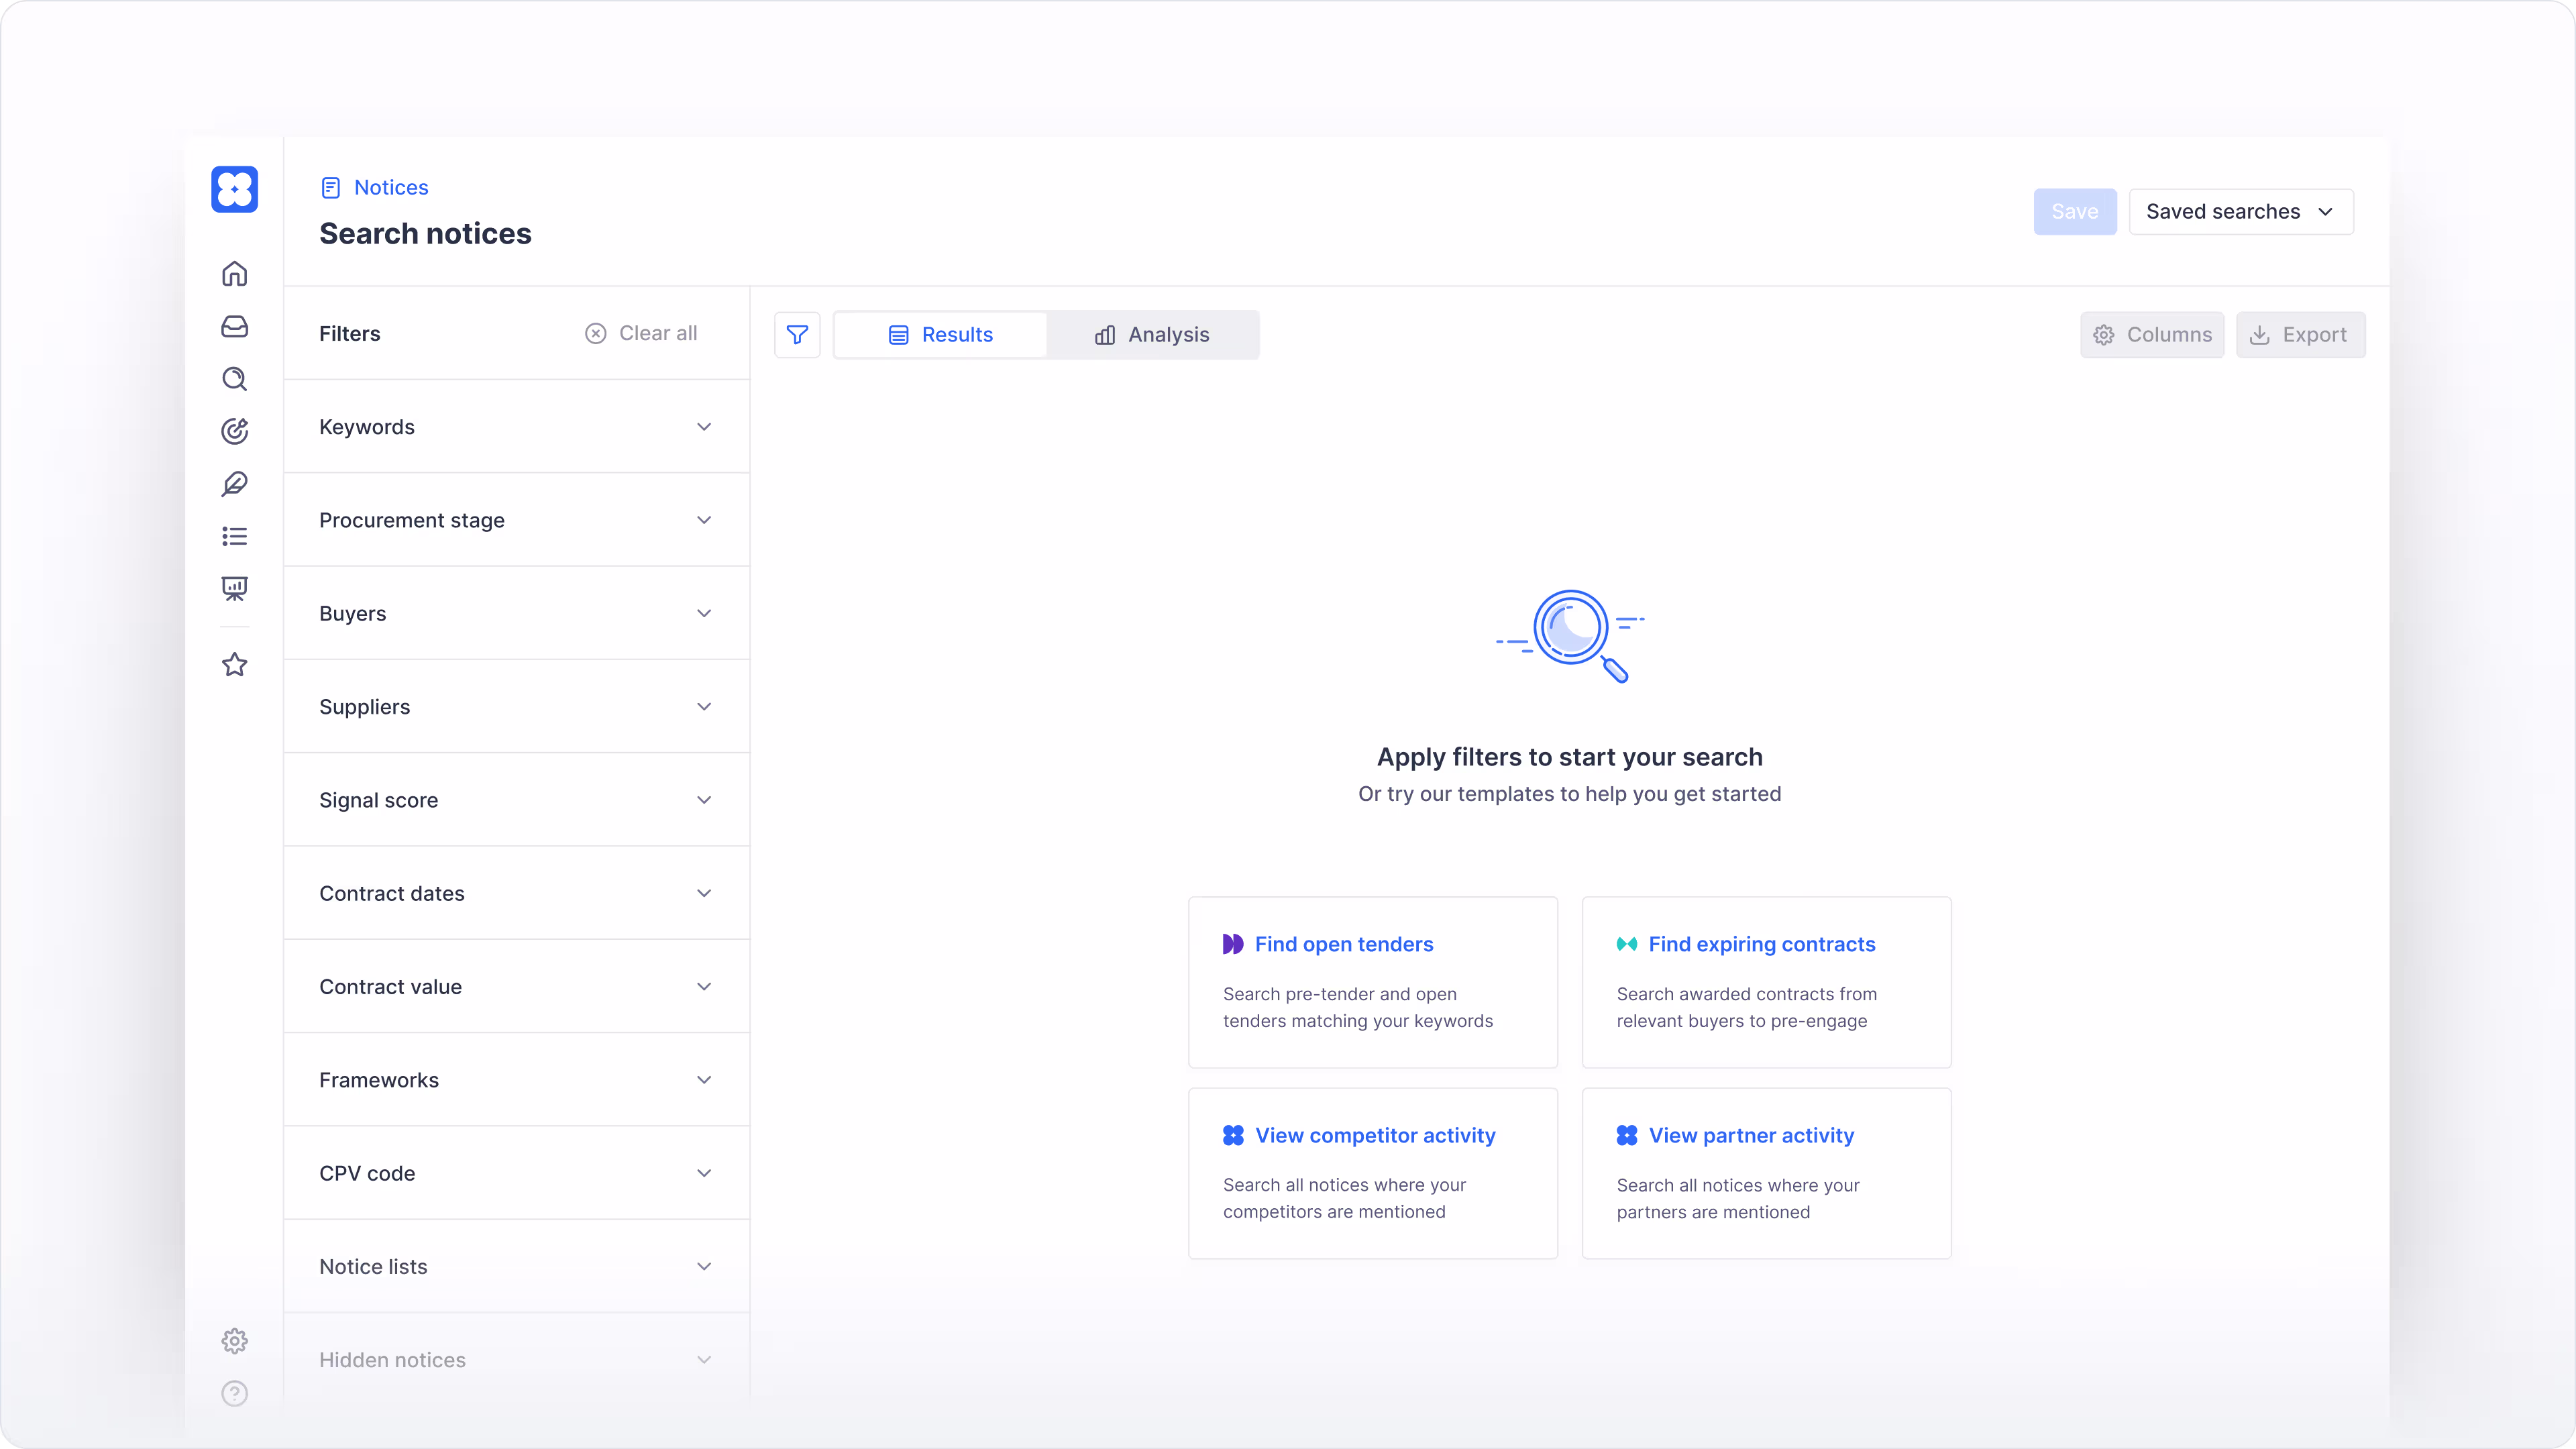Open the presentation board sidebar icon

[234, 589]
